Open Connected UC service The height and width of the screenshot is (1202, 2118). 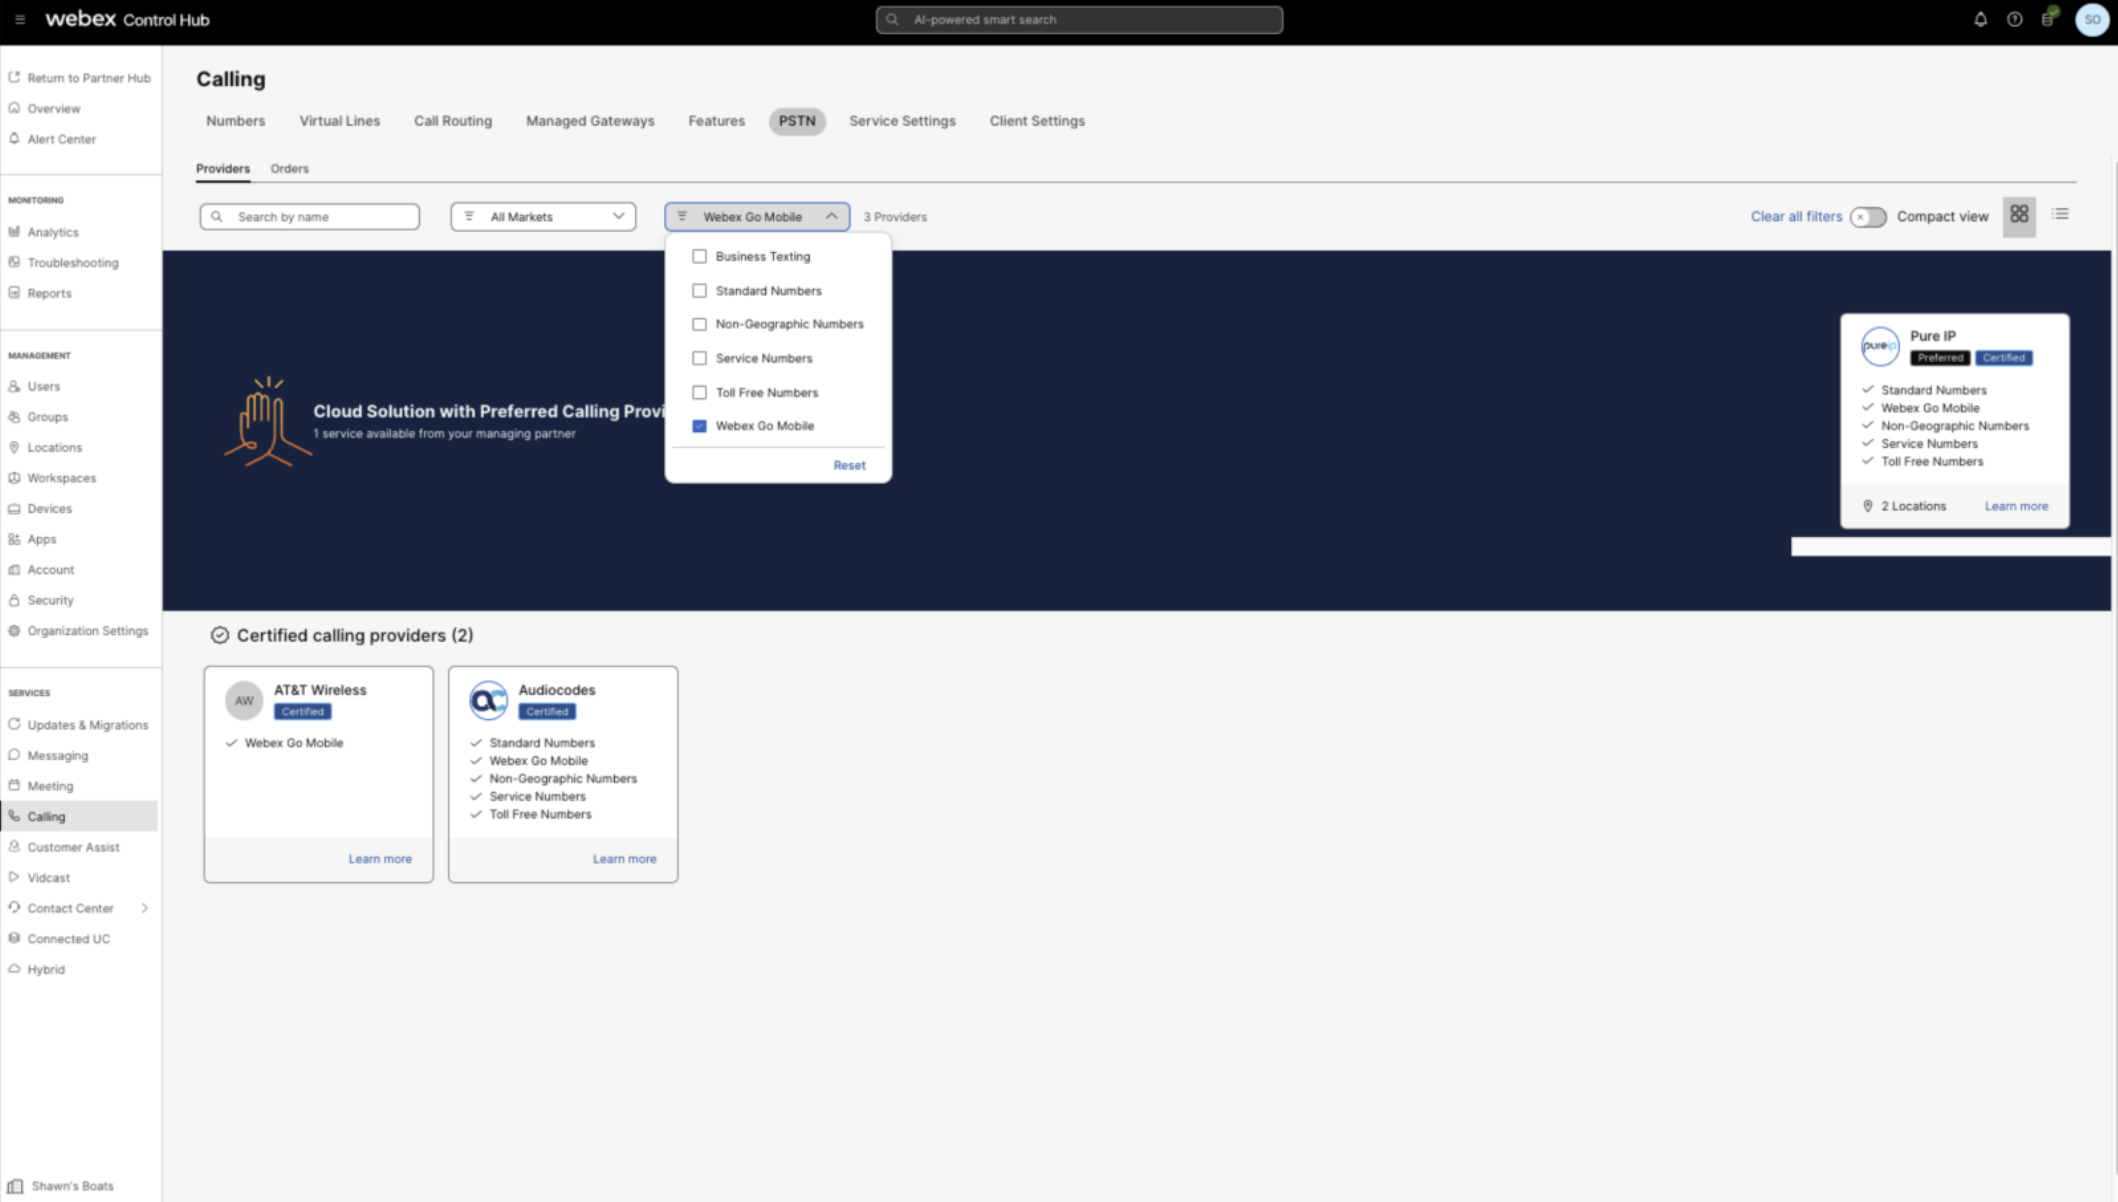(x=69, y=939)
